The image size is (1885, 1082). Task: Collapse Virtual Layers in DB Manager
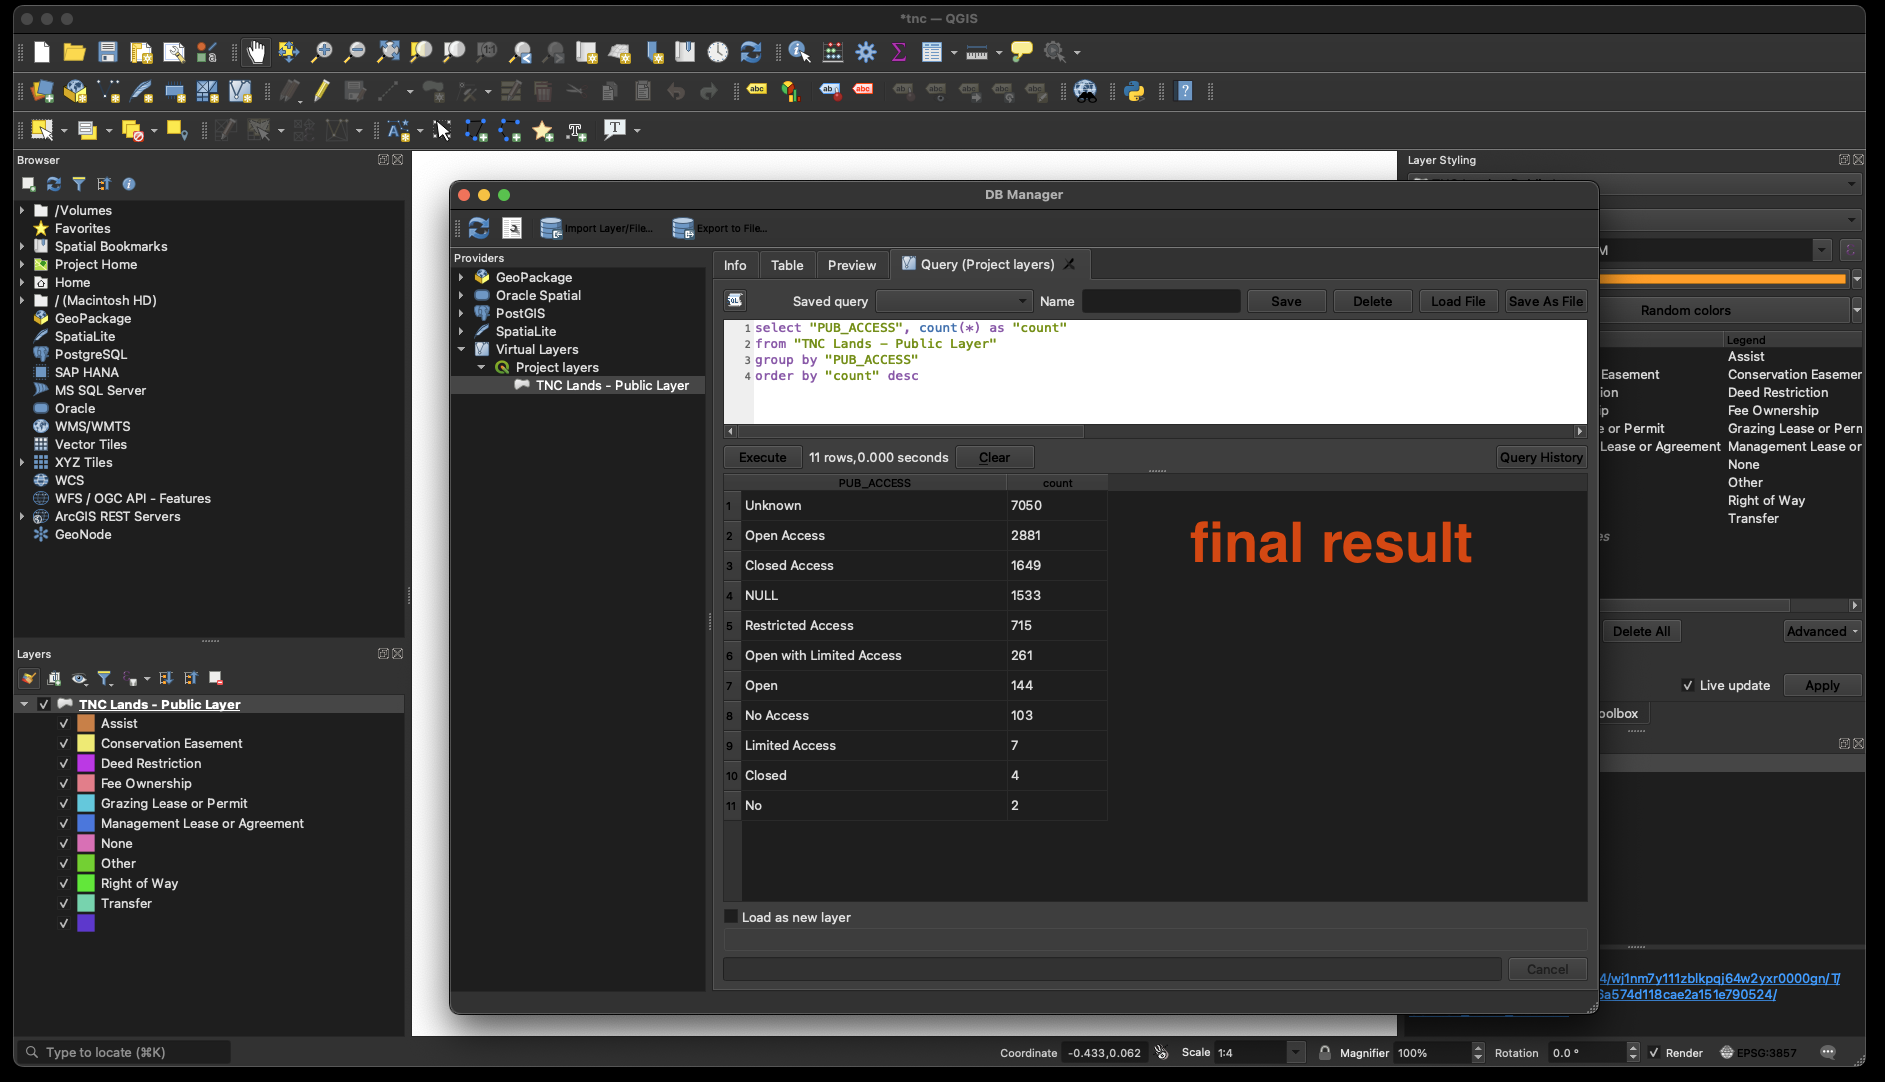(x=461, y=349)
